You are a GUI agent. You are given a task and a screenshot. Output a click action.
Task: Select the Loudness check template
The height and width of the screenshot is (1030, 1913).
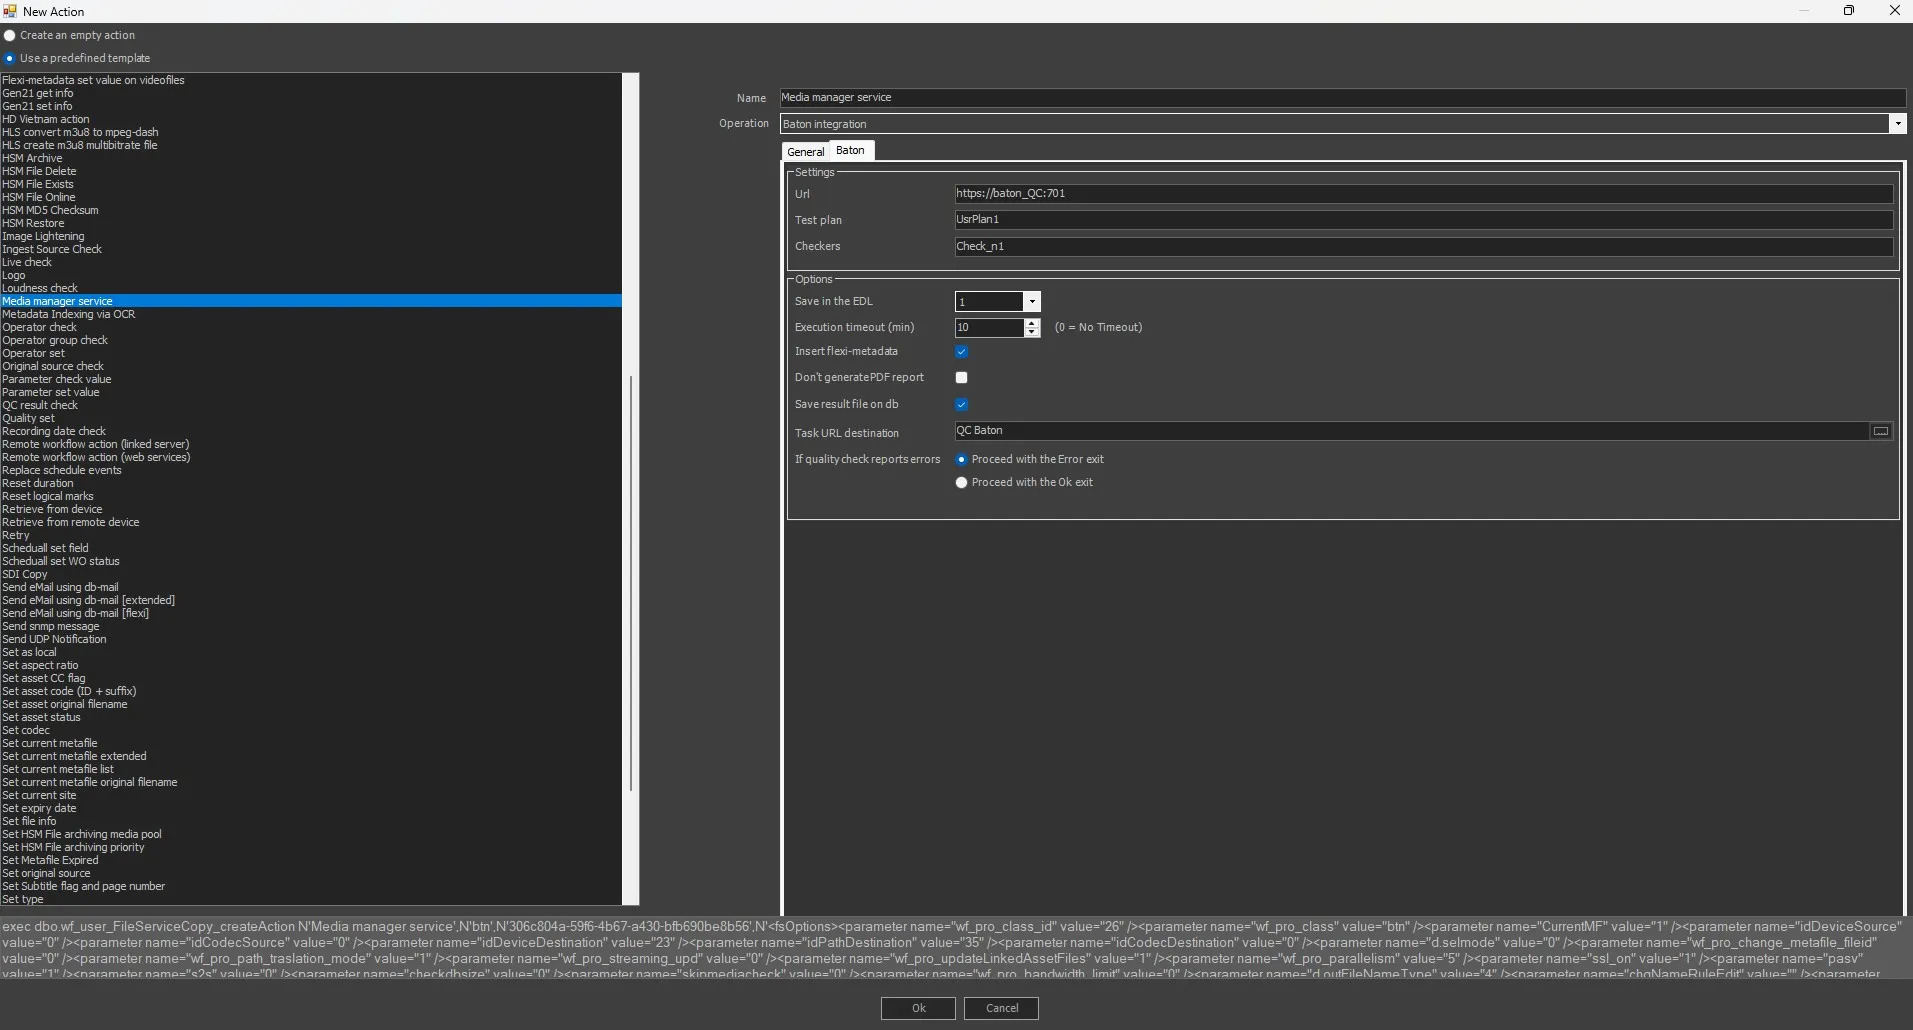[40, 288]
